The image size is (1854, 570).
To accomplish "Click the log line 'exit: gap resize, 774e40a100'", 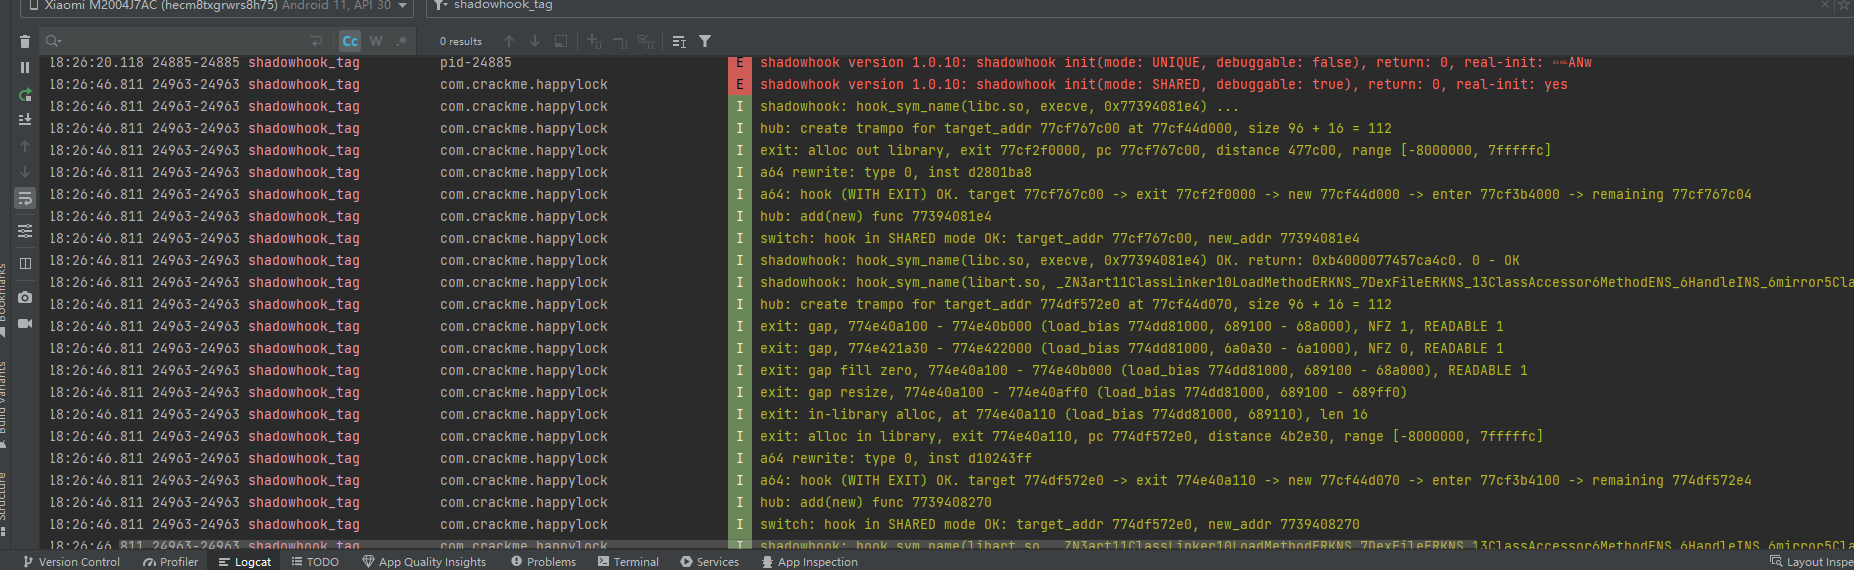I will (1084, 392).
